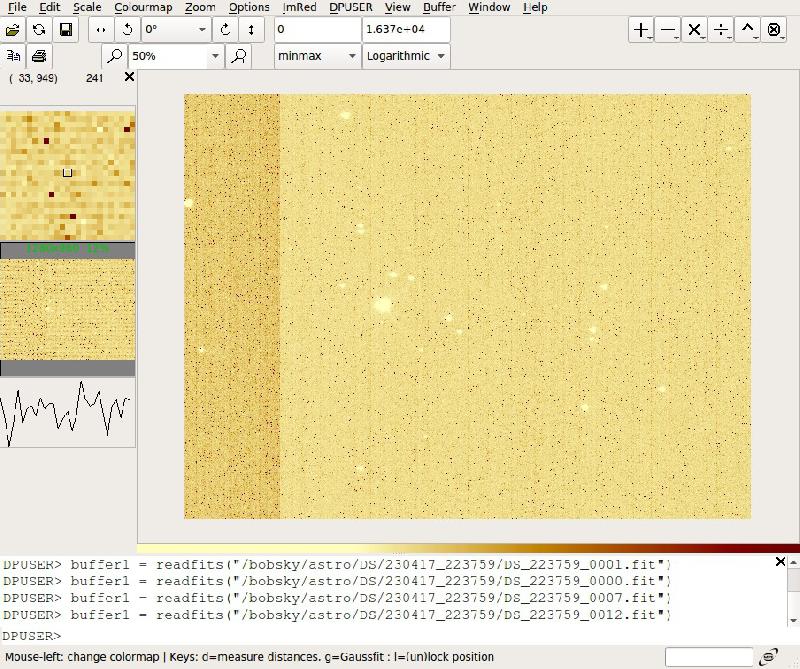Open the Help menu

[535, 7]
